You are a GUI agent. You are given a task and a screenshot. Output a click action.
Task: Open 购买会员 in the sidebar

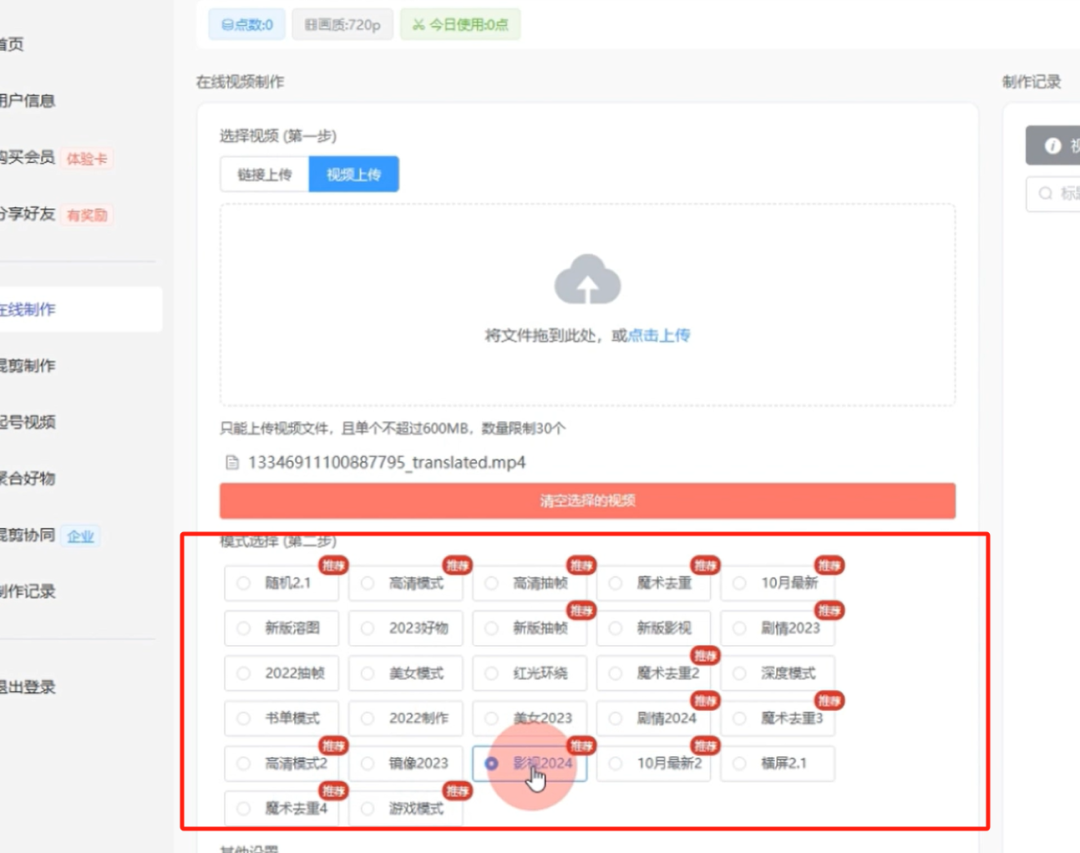pyautogui.click(x=28, y=158)
